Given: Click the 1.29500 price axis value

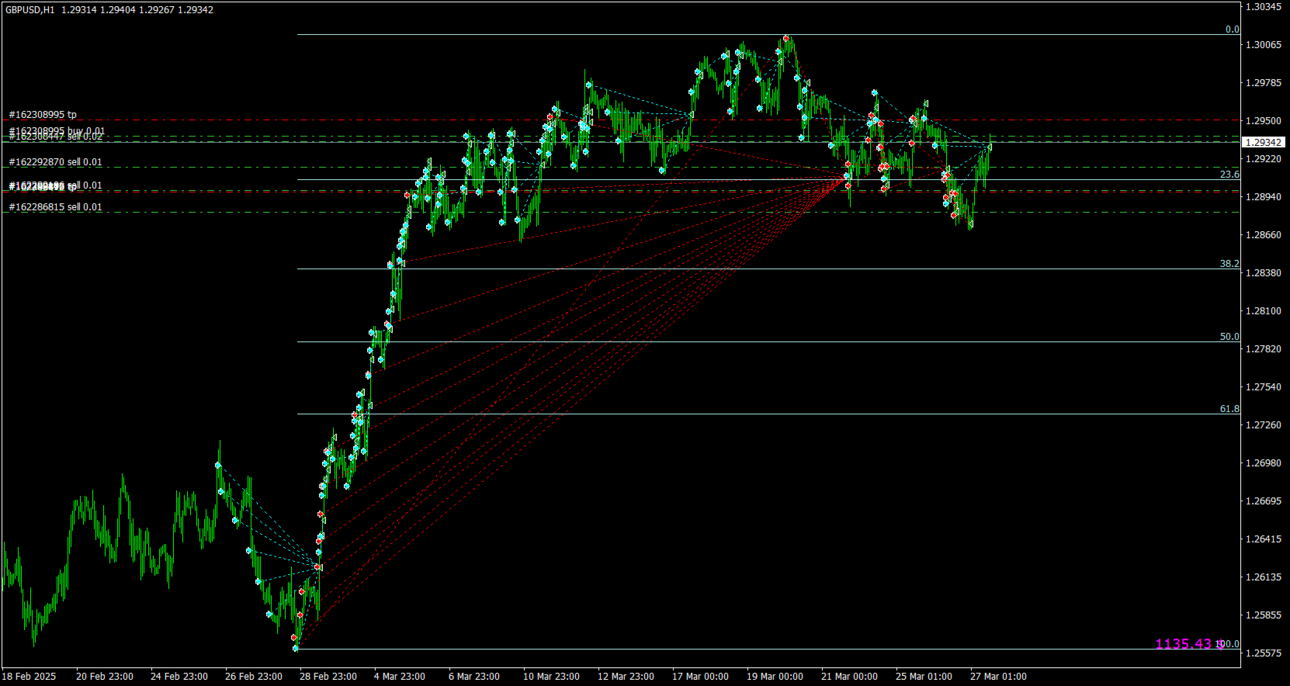Looking at the screenshot, I should 1264,121.
